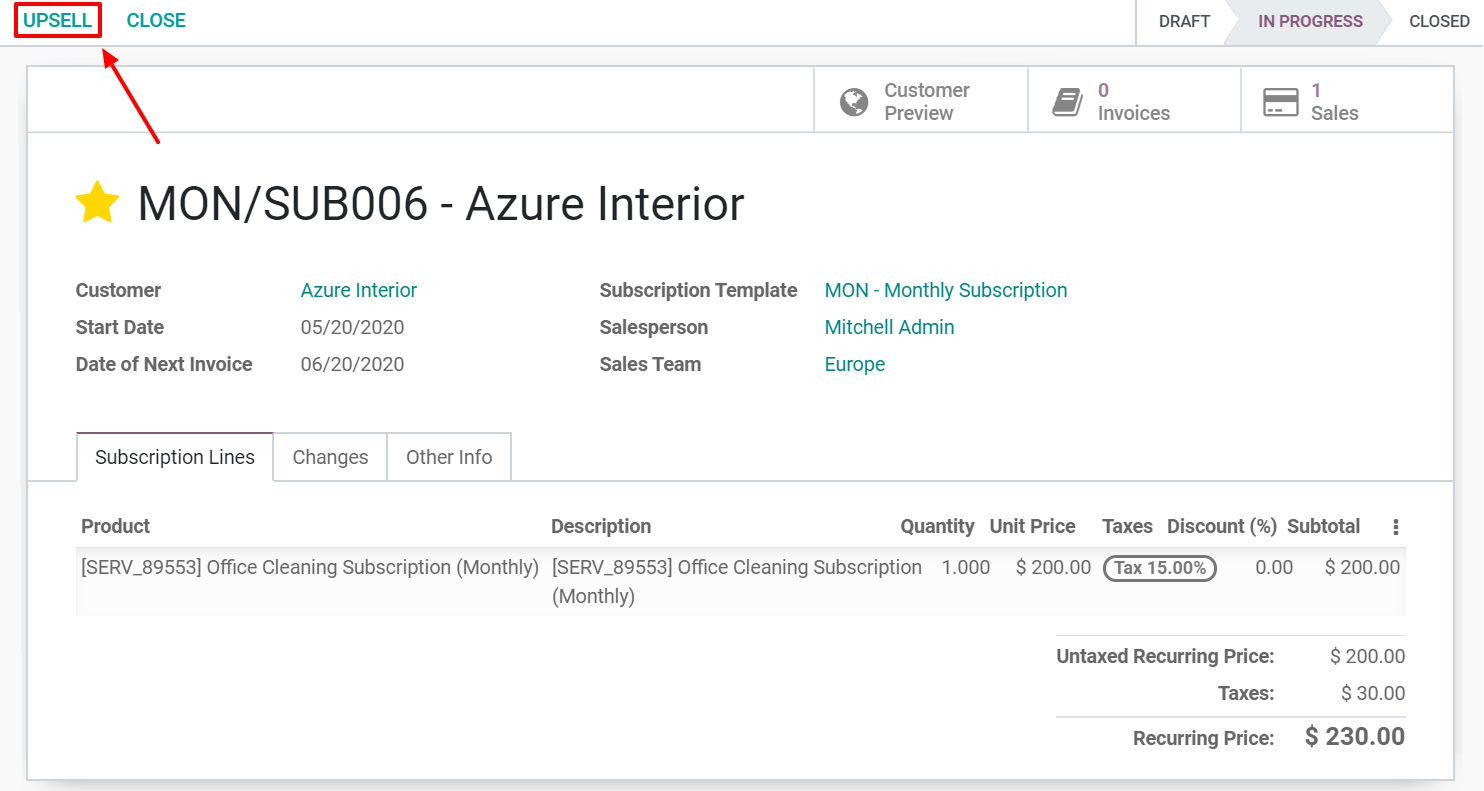Image resolution: width=1484 pixels, height=791 pixels.
Task: Open the Subscription Template selection
Action: [x=944, y=290]
